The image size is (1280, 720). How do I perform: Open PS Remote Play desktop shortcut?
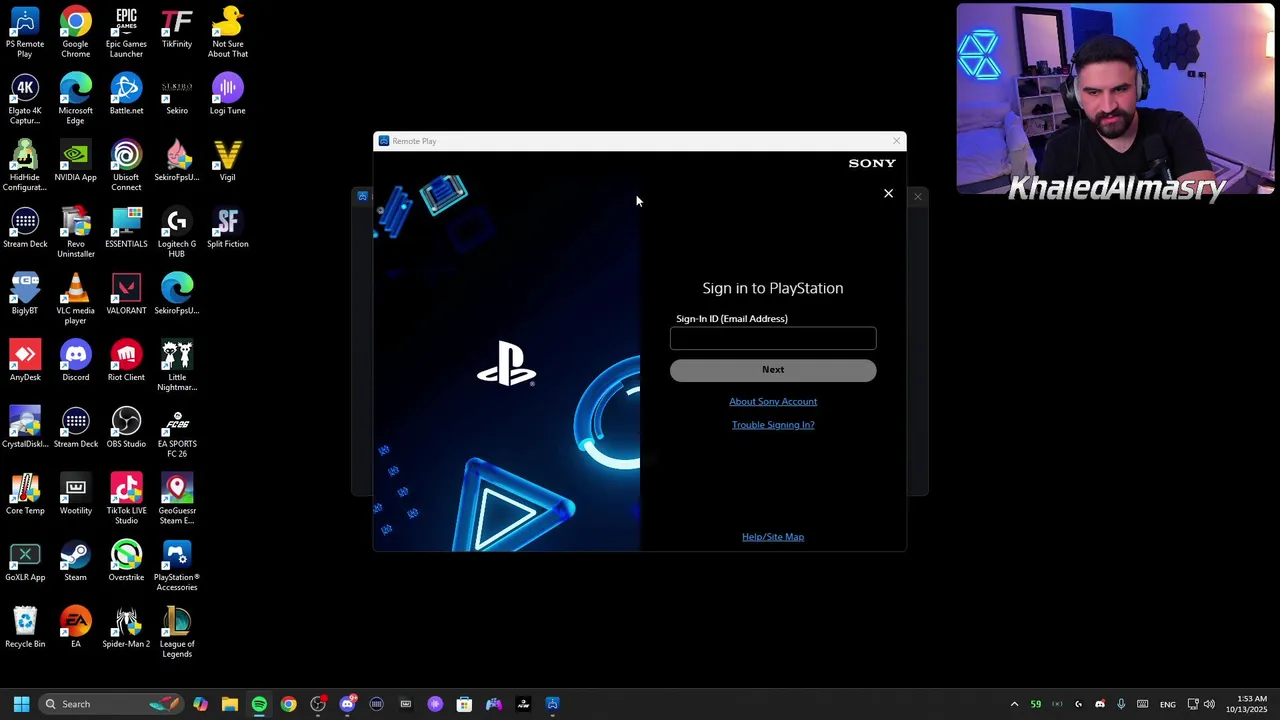(25, 32)
